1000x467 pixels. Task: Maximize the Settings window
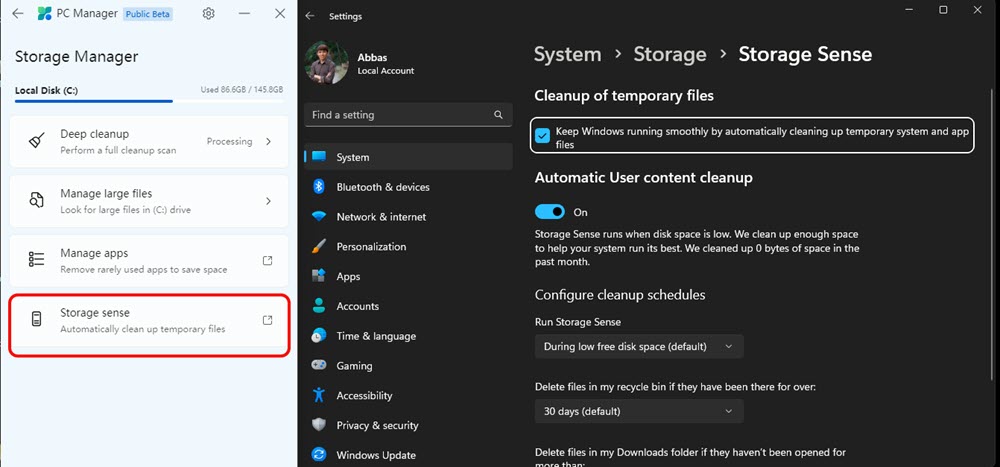click(x=943, y=10)
